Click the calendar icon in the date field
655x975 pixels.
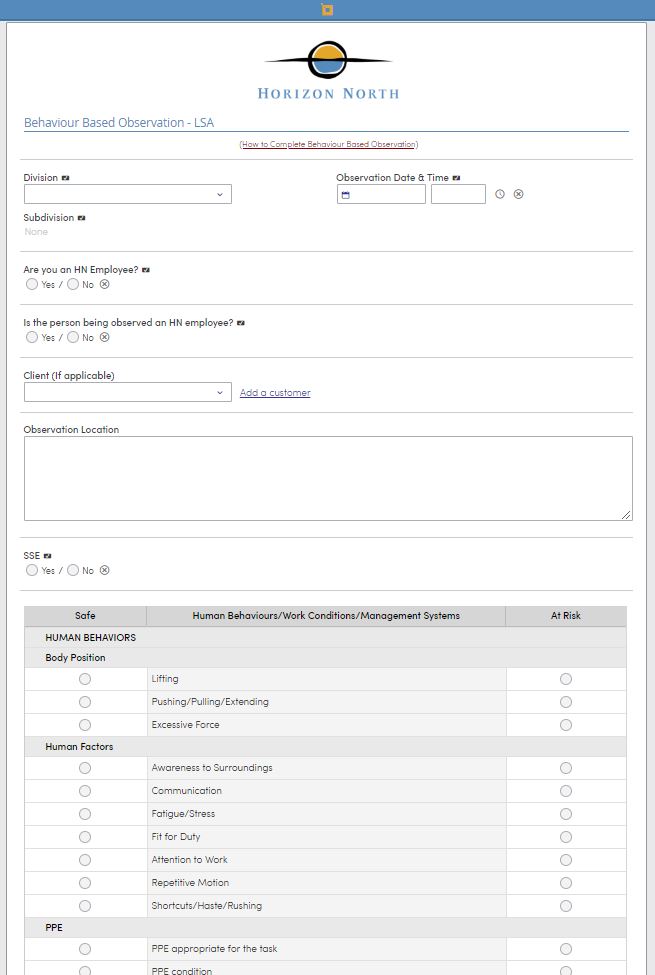click(x=346, y=195)
